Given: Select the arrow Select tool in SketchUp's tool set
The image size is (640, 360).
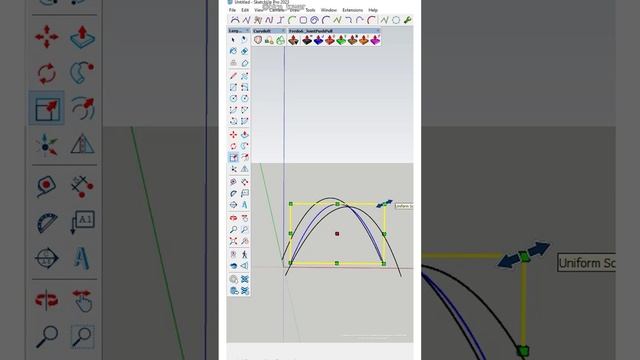Looking at the screenshot, I should (233, 40).
